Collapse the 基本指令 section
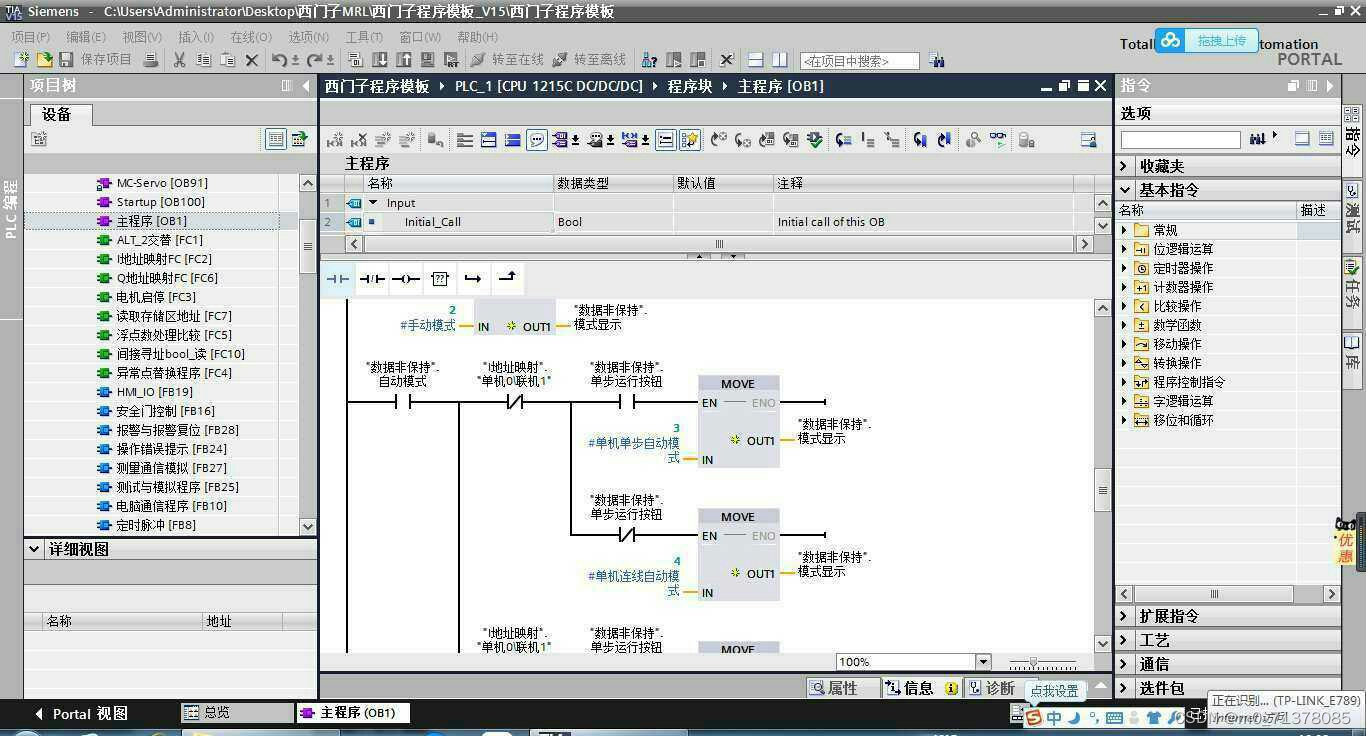The width and height of the screenshot is (1366, 736). pyautogui.click(x=1126, y=189)
